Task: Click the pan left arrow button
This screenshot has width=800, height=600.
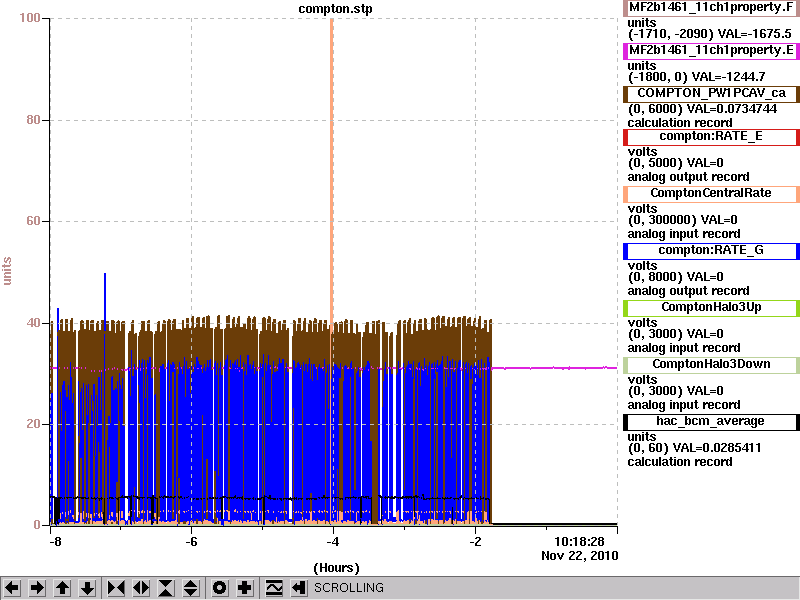Action: pos(12,588)
